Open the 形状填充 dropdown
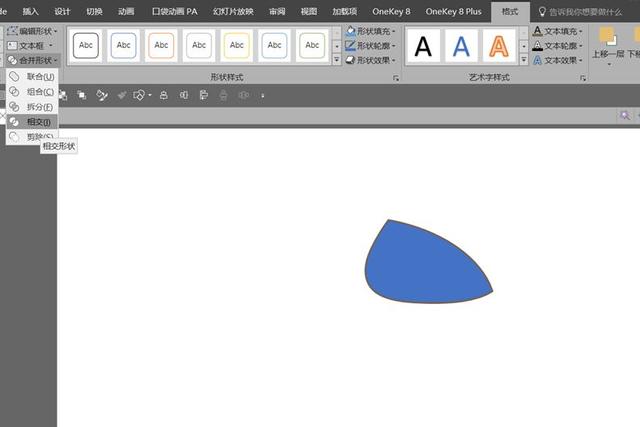 [x=371, y=31]
